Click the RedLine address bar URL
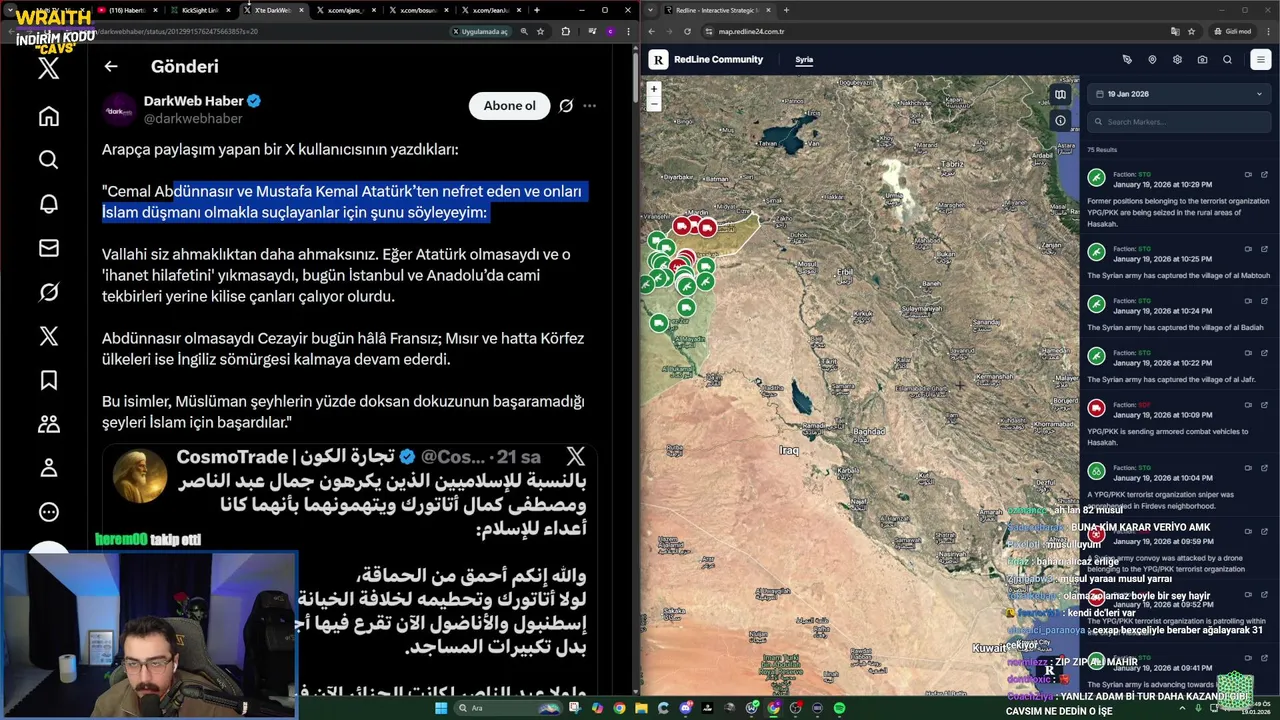 751,31
